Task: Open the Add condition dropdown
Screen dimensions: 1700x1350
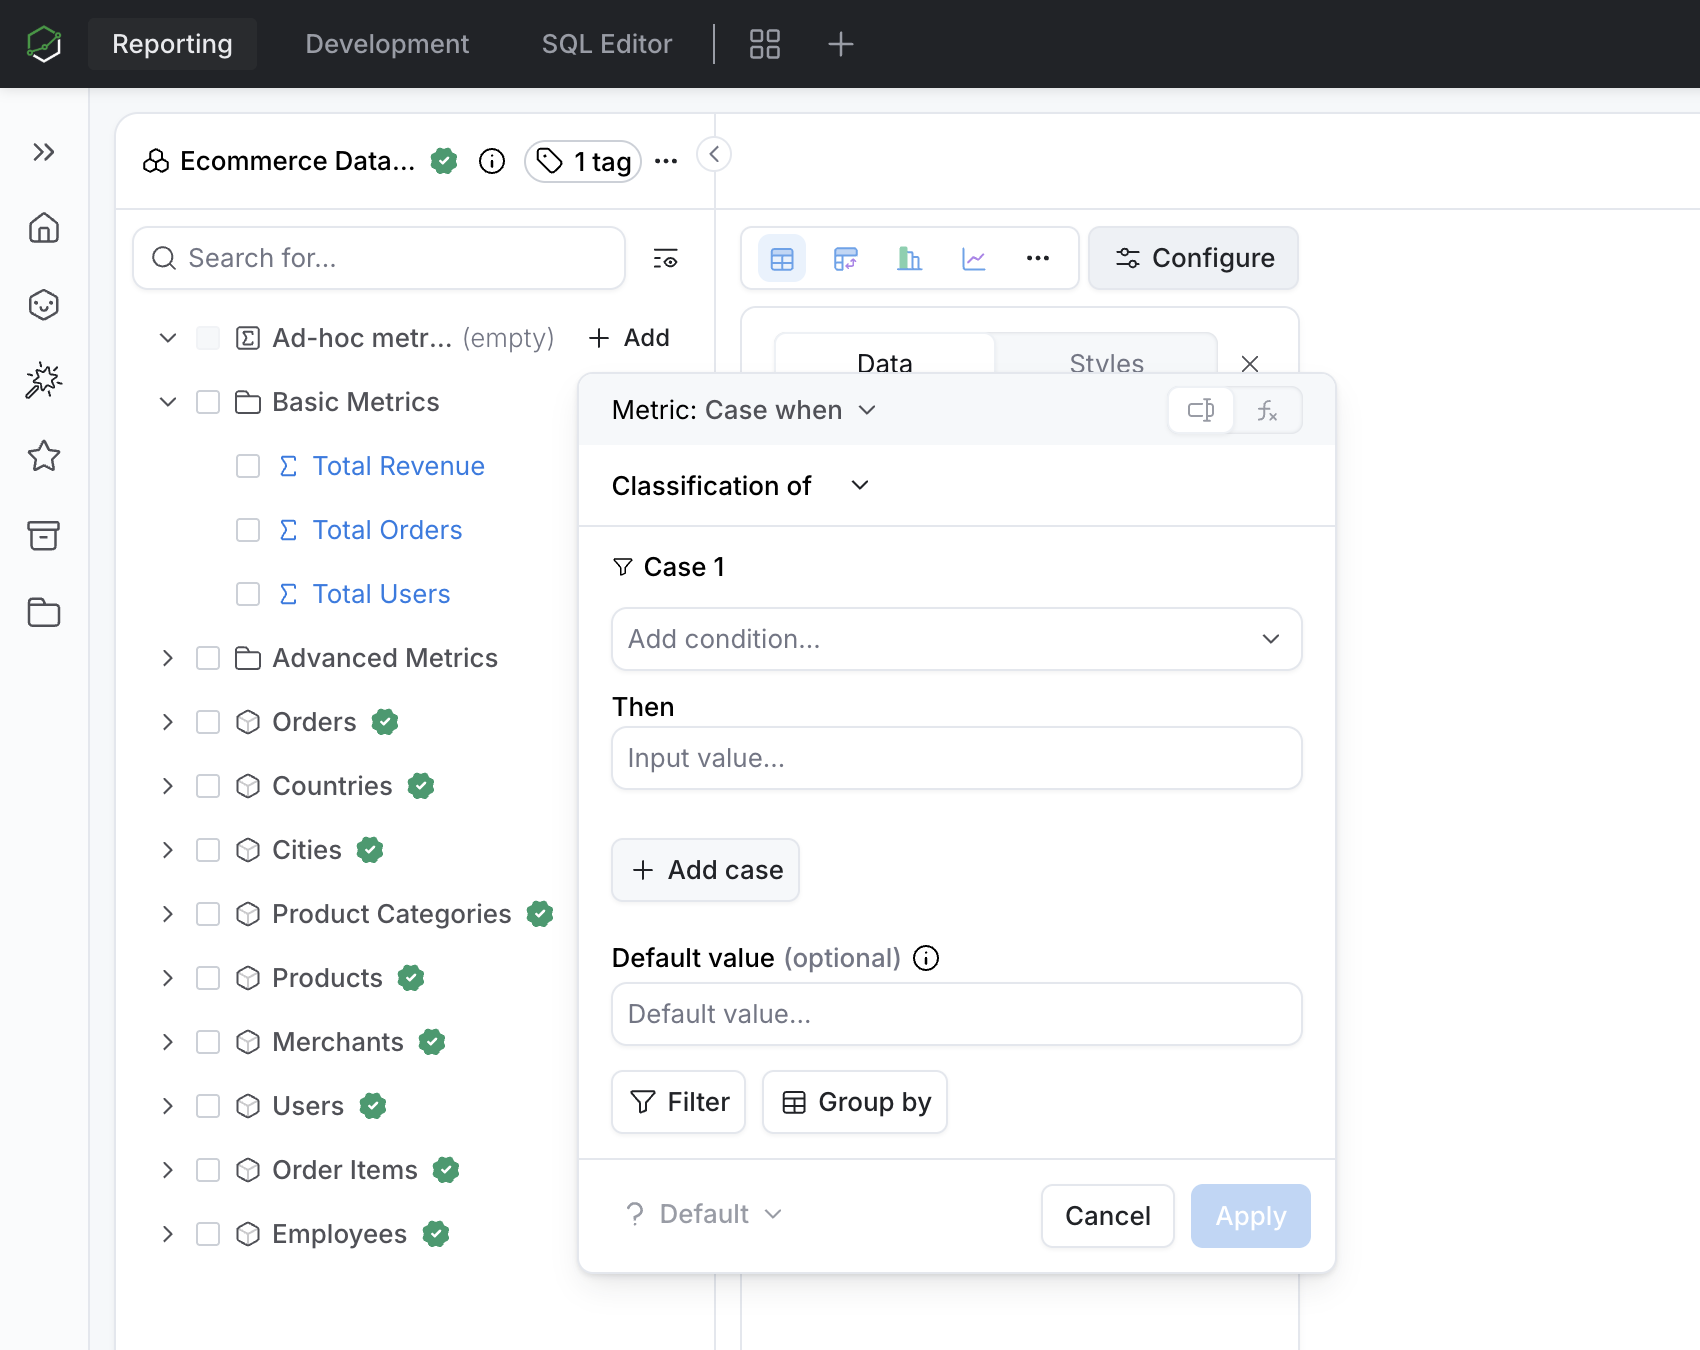Action: [x=956, y=639]
